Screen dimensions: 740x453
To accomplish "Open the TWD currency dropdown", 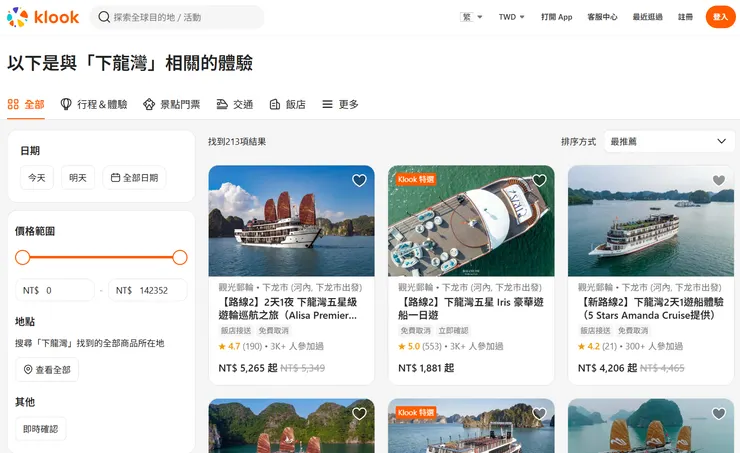I will (512, 17).
